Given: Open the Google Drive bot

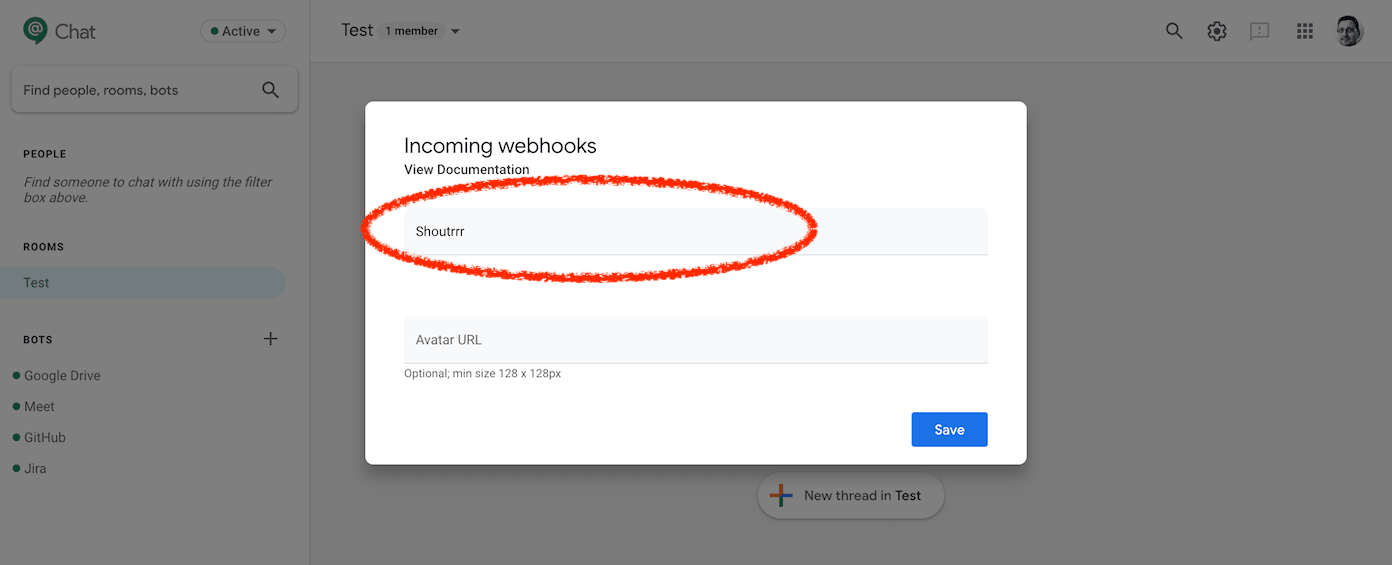Looking at the screenshot, I should pyautogui.click(x=62, y=376).
